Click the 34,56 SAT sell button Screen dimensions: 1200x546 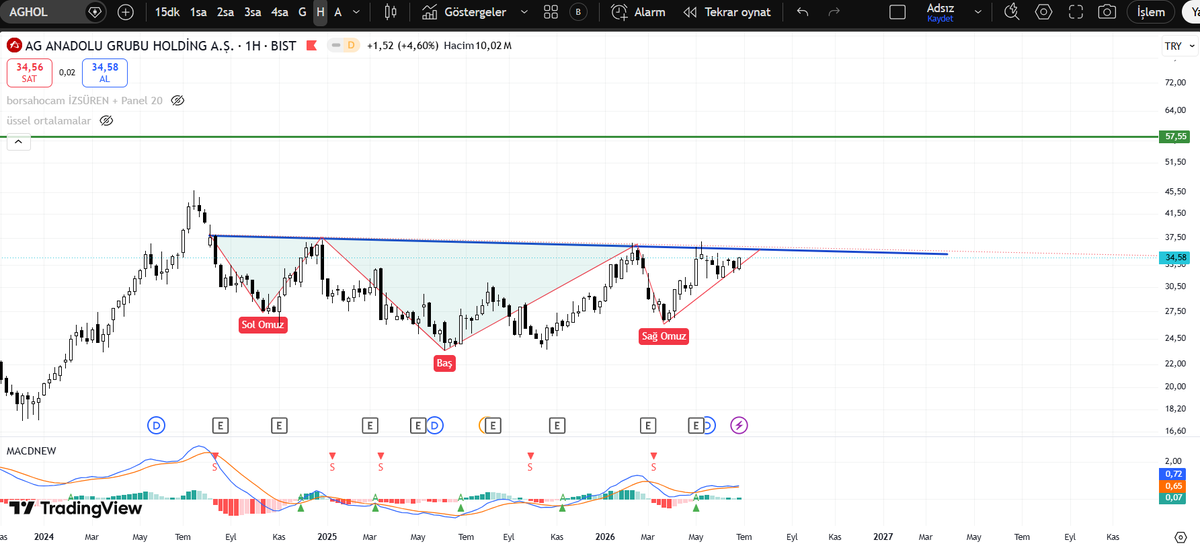click(29, 72)
